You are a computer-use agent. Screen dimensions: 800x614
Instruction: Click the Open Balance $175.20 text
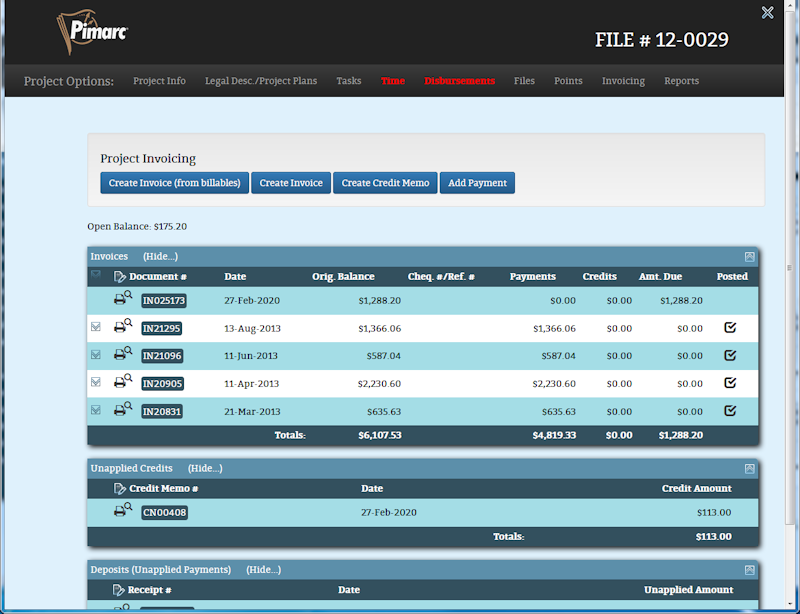click(x=137, y=227)
